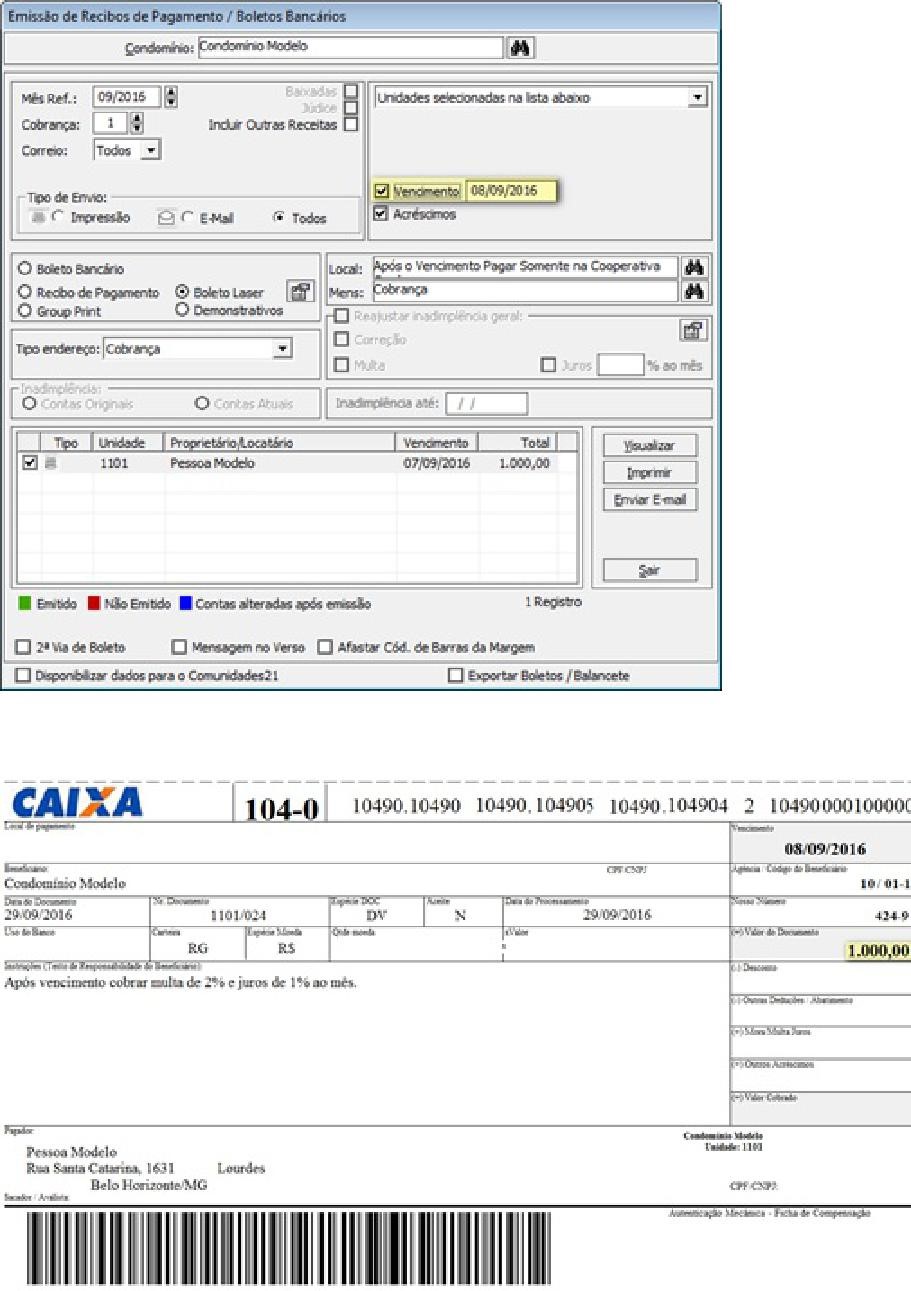Screen dimensions: 911x1291
Task: Click binoculars icon beside Local field
Action: (694, 266)
